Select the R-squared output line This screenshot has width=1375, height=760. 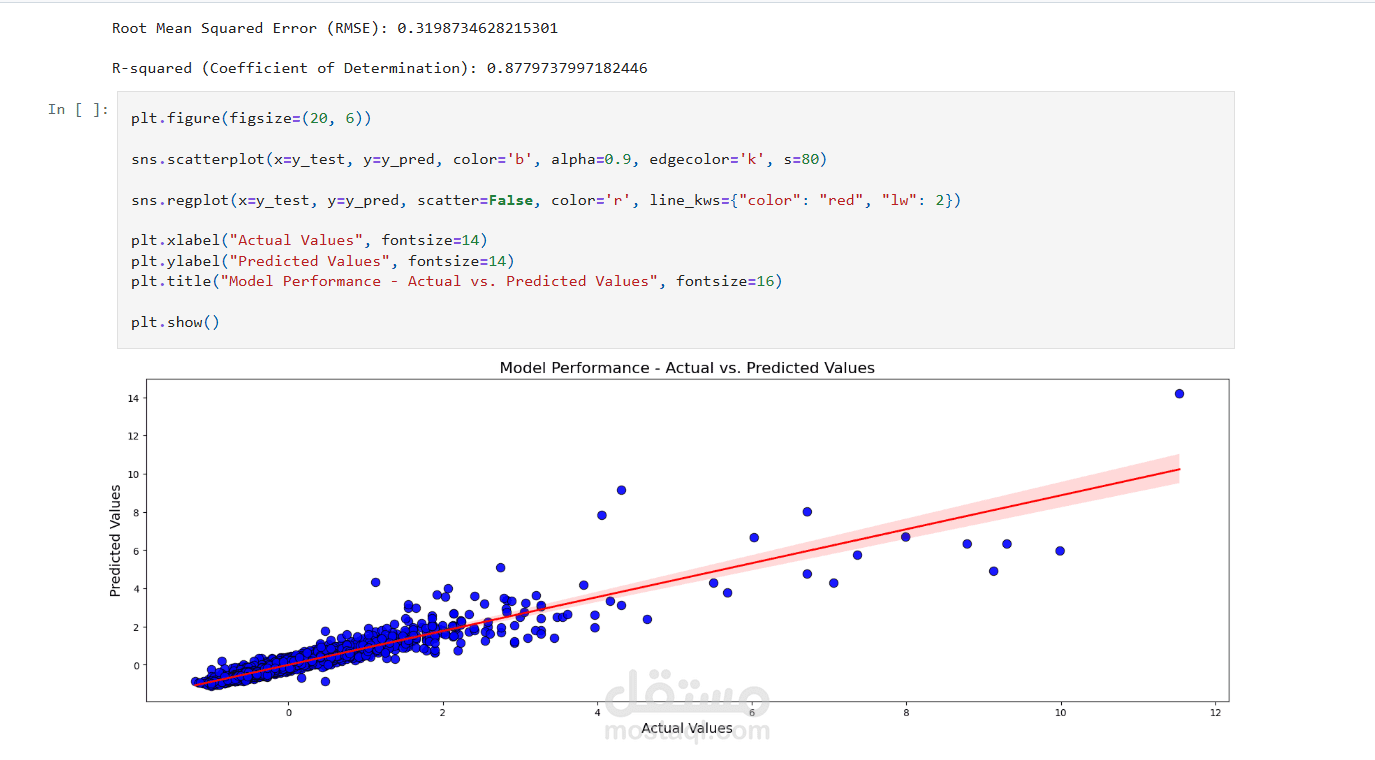pyautogui.click(x=380, y=68)
